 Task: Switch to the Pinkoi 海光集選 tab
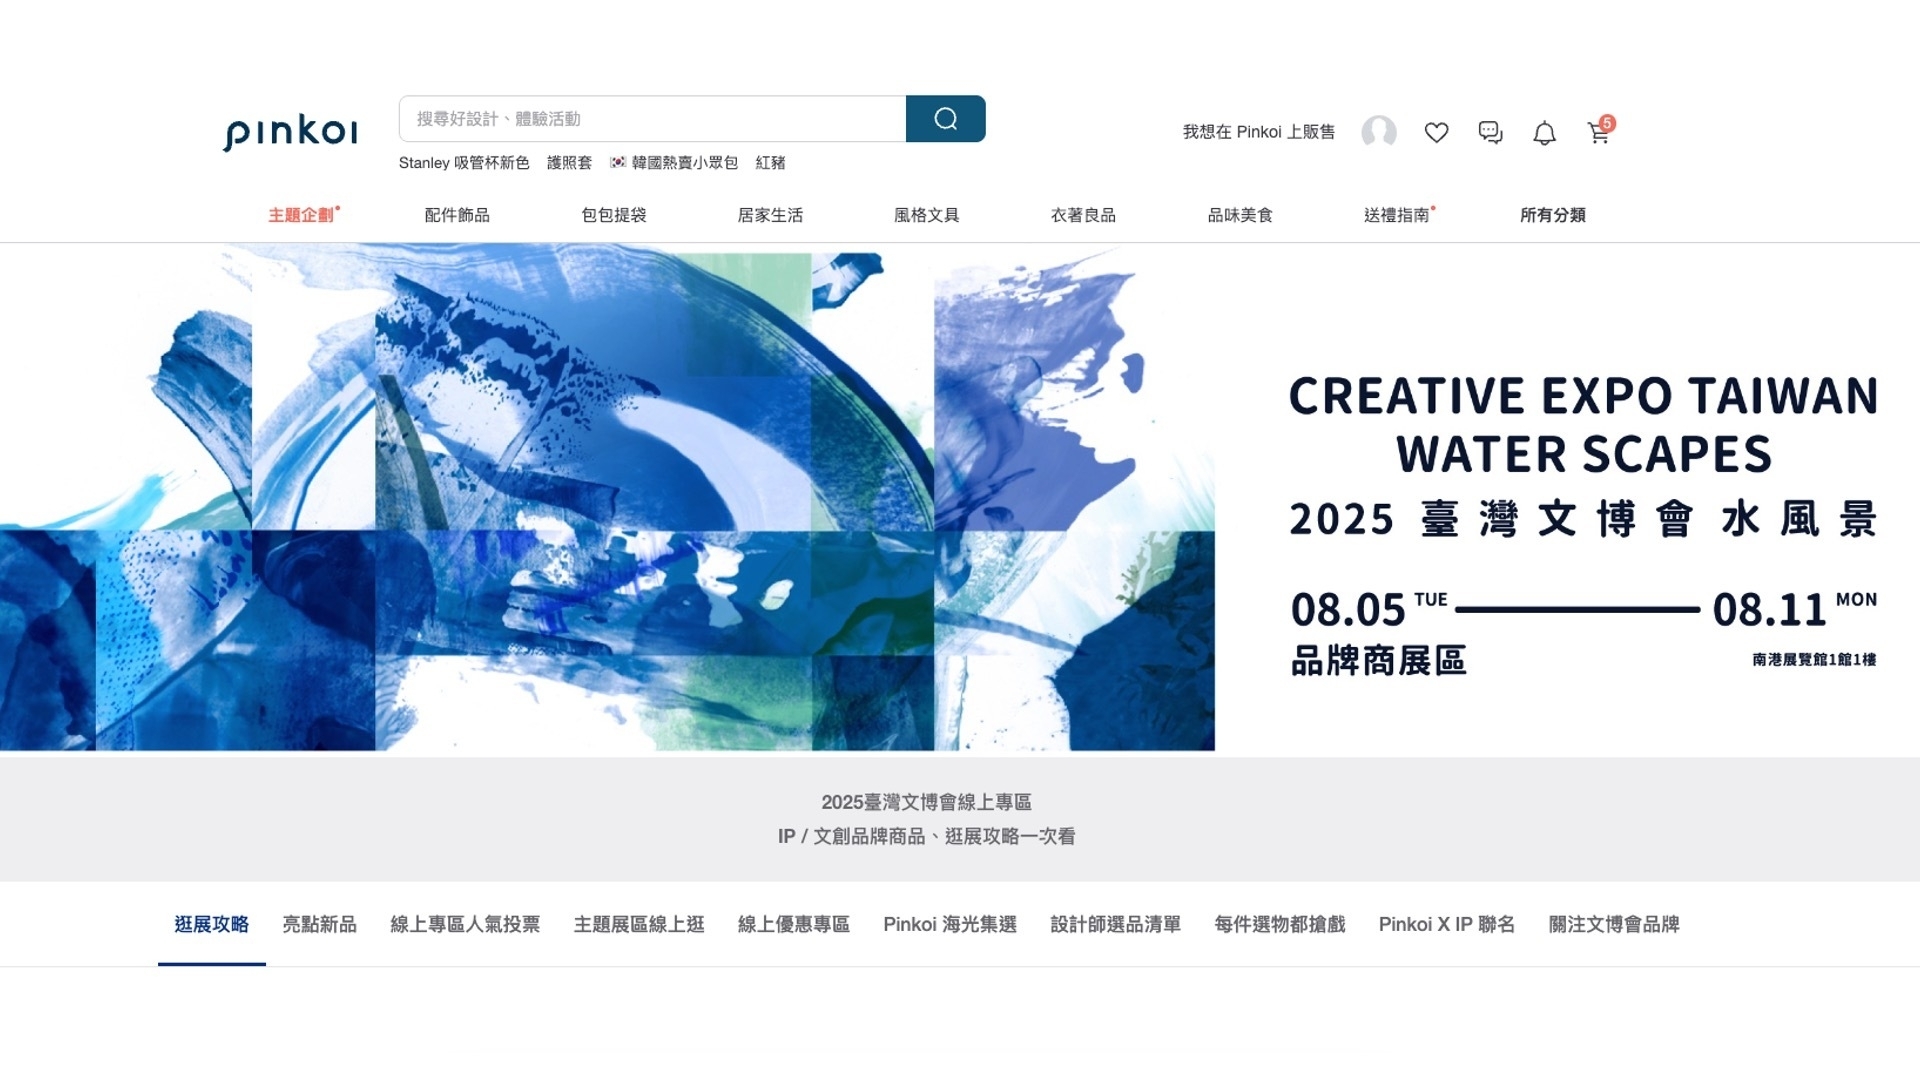pyautogui.click(x=950, y=924)
